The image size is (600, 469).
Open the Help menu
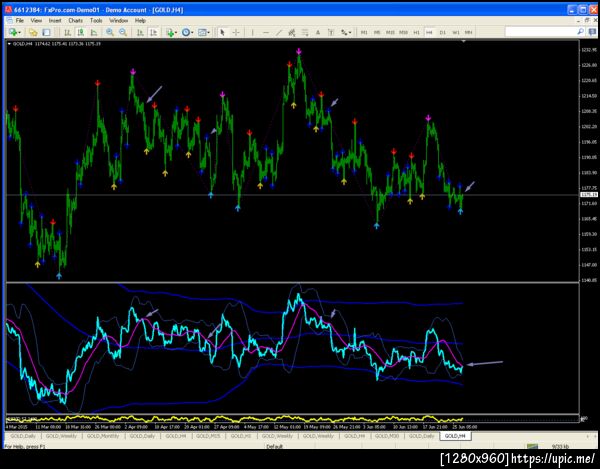click(140, 21)
